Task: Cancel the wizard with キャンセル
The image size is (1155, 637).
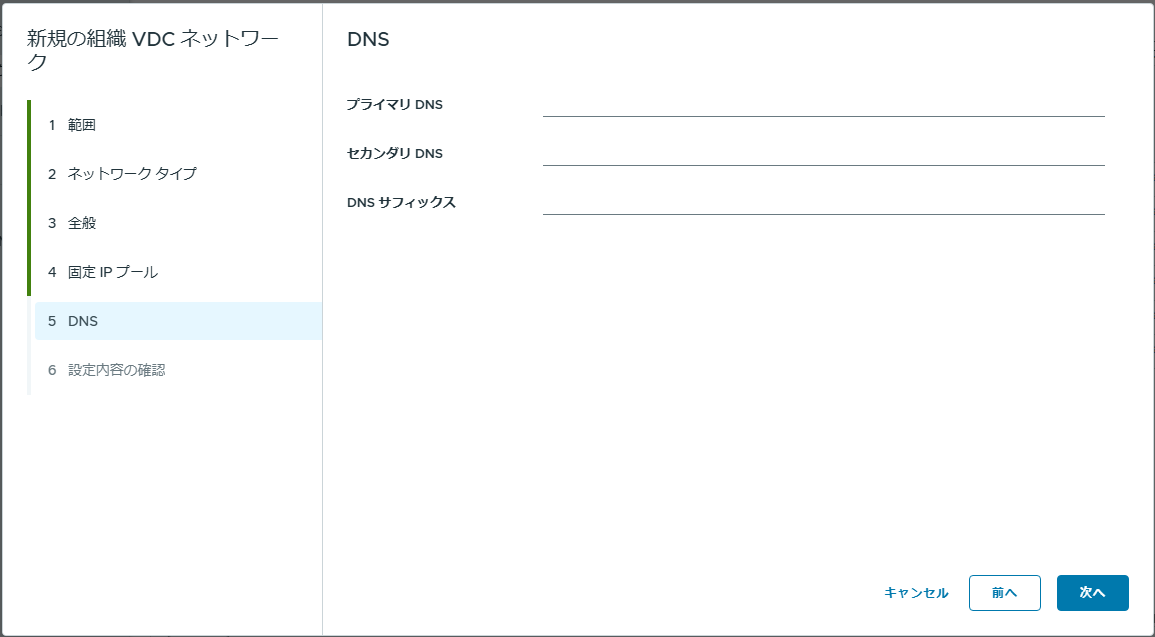Action: [x=916, y=593]
